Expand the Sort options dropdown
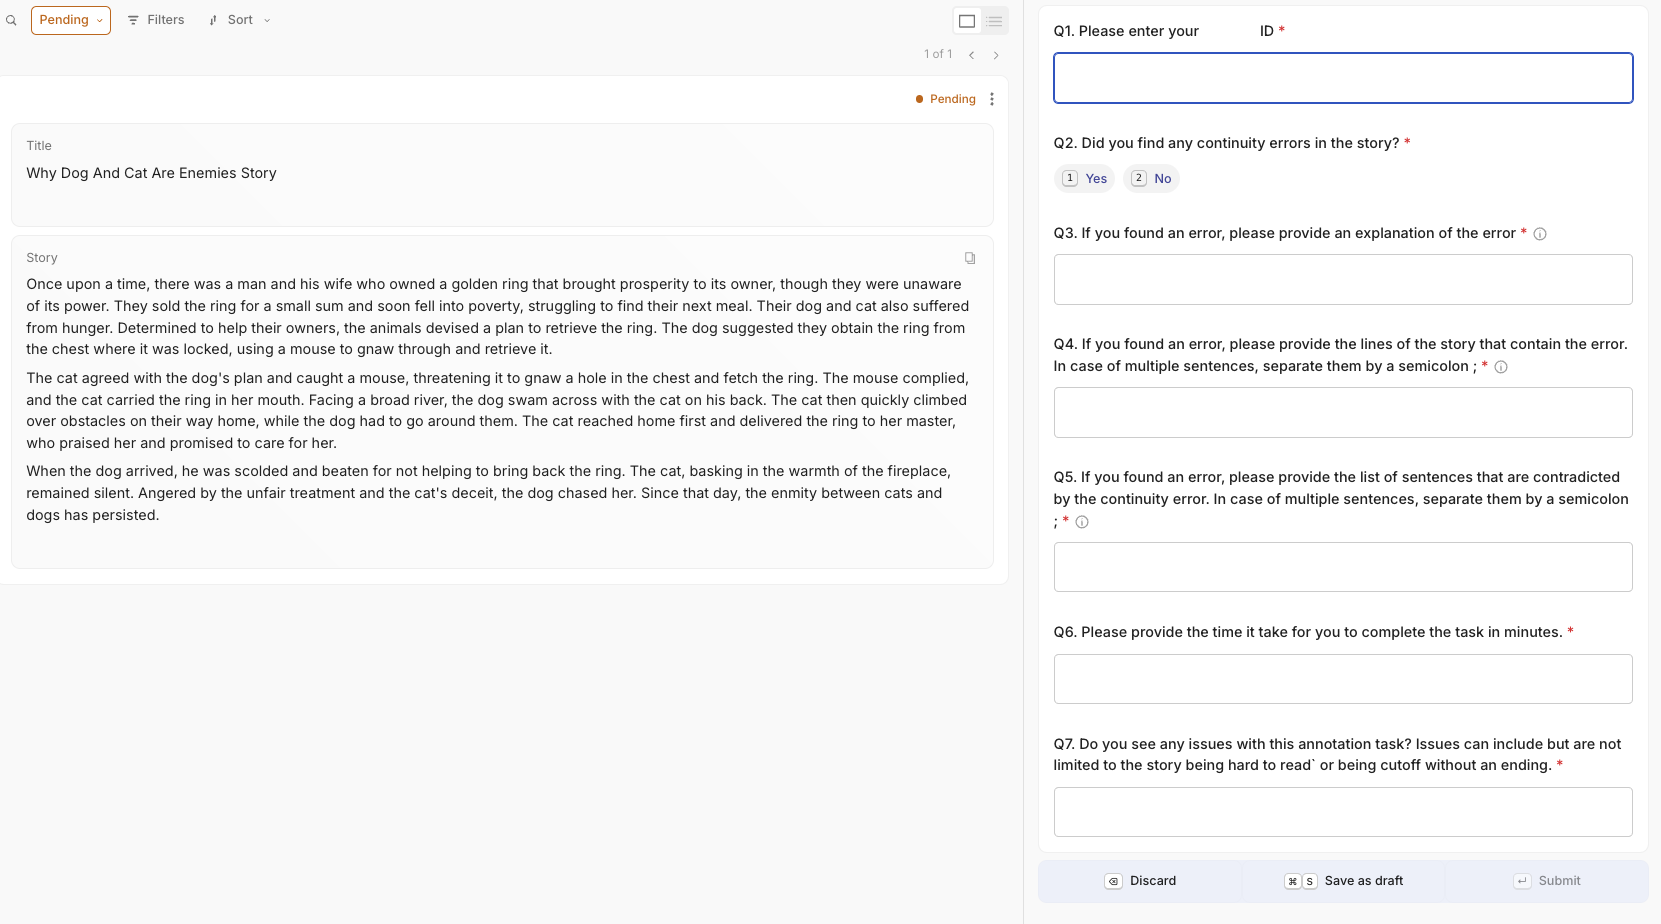Viewport: 1661px width, 924px height. (x=240, y=20)
